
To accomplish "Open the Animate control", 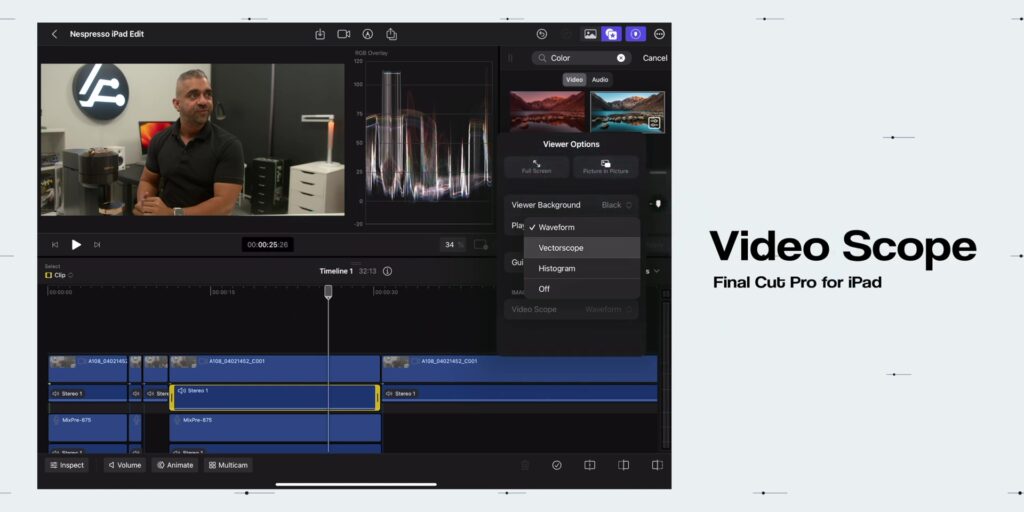I will (x=175, y=465).
